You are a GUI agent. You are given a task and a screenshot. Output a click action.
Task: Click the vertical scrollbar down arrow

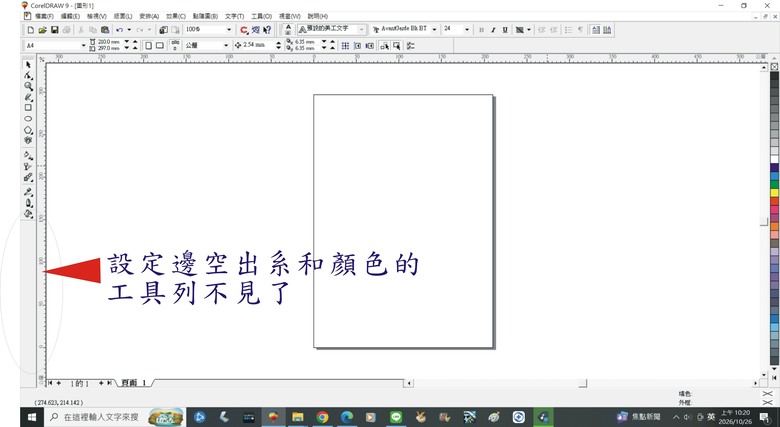tap(764, 375)
